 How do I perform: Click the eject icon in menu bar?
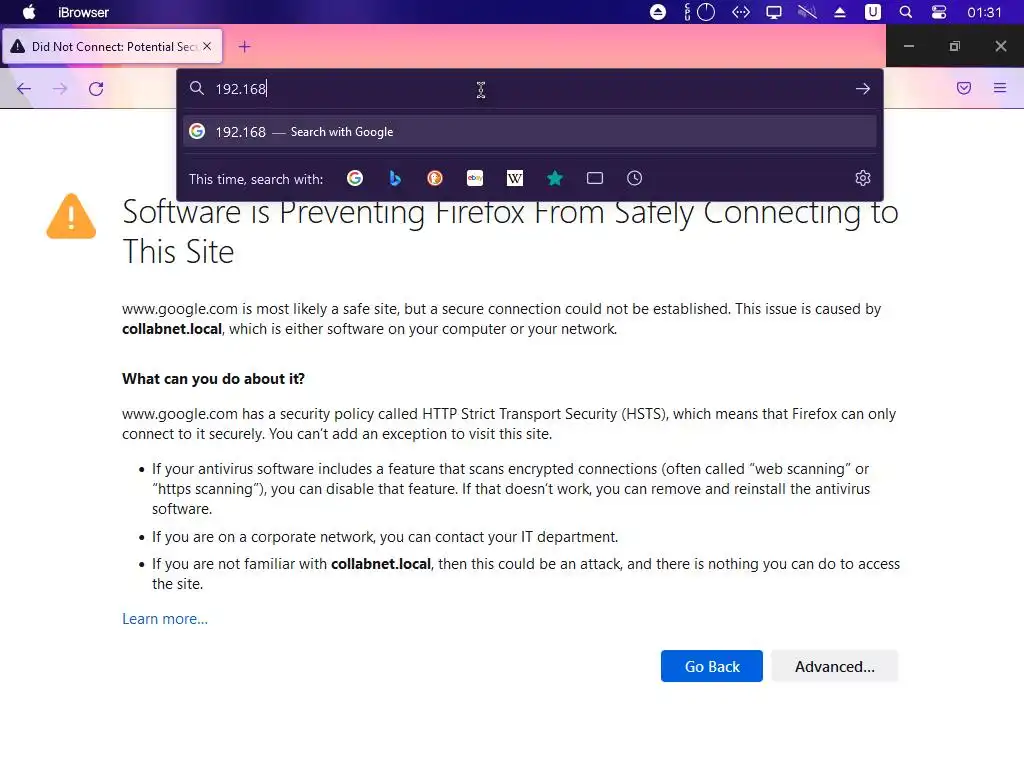840,12
